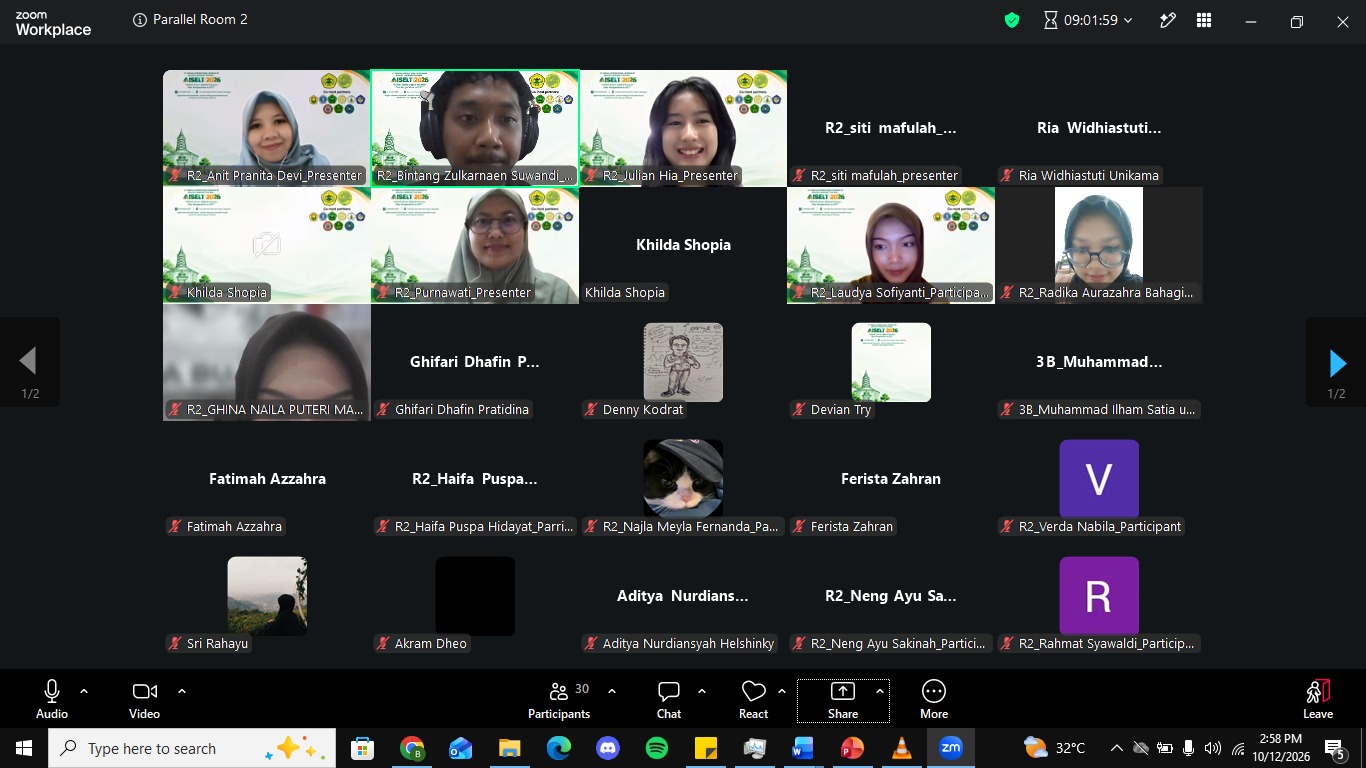Click muted mic icon for Devian Try
Viewport: 1366px width, 768px height.
[x=799, y=410]
